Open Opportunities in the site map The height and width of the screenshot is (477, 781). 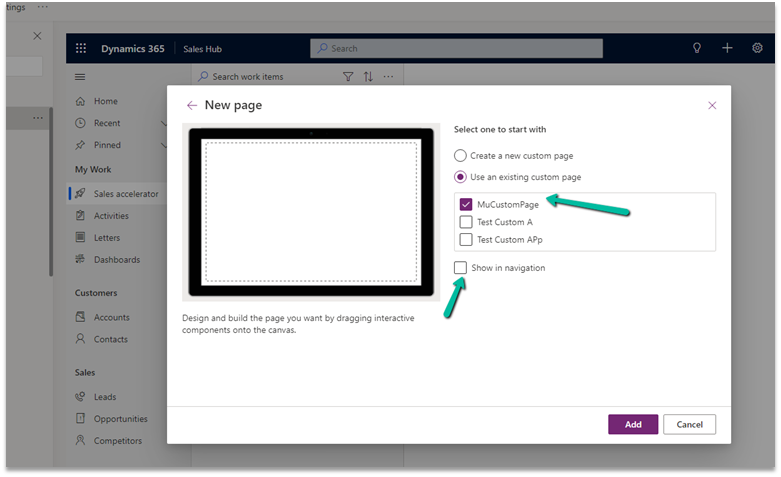click(x=121, y=419)
